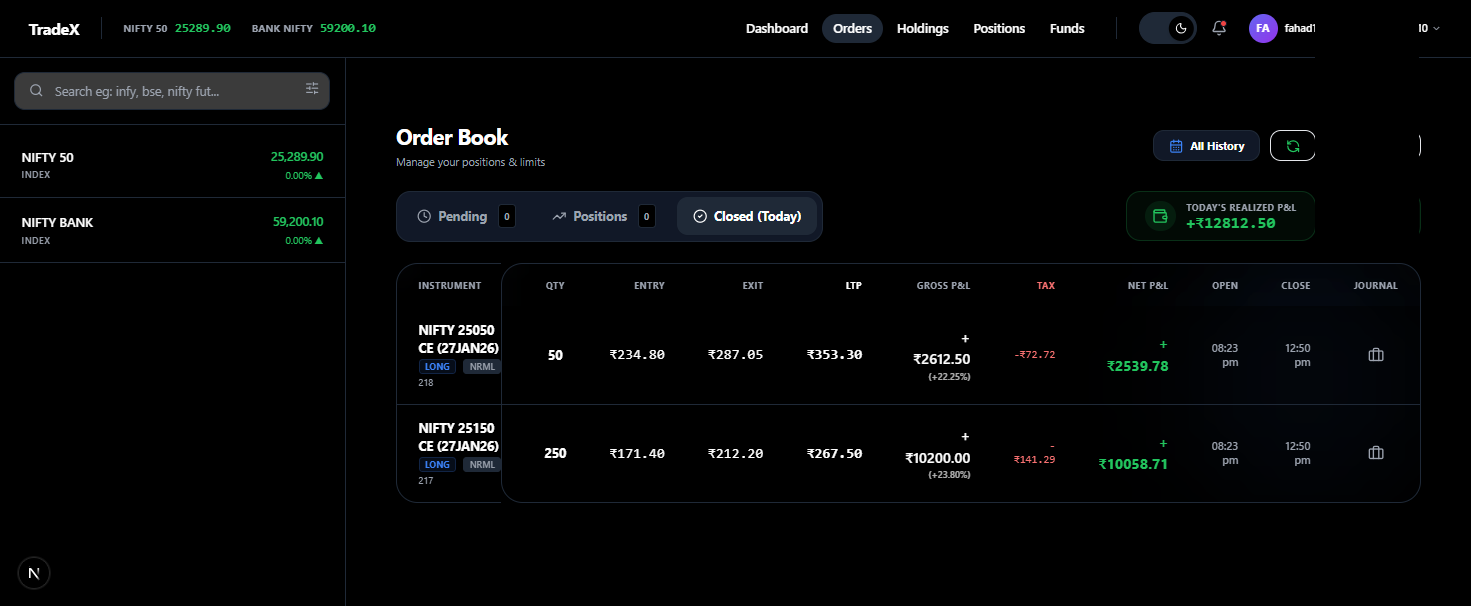Open the search filter icon in sidebar
1471x606 pixels.
(311, 89)
